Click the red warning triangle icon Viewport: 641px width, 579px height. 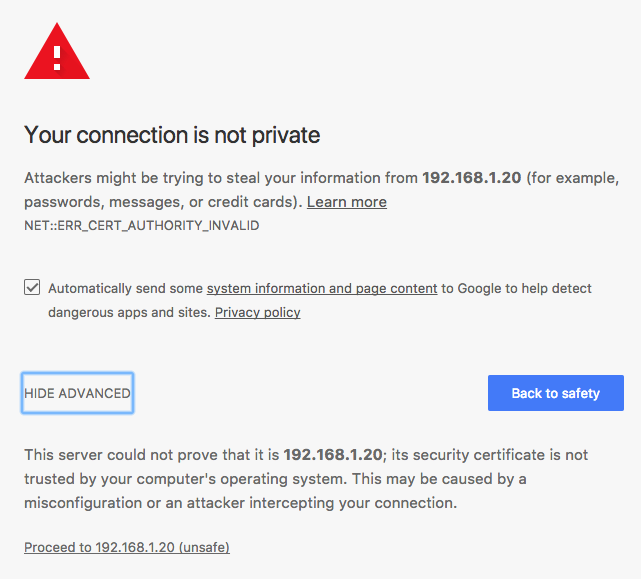click(57, 51)
